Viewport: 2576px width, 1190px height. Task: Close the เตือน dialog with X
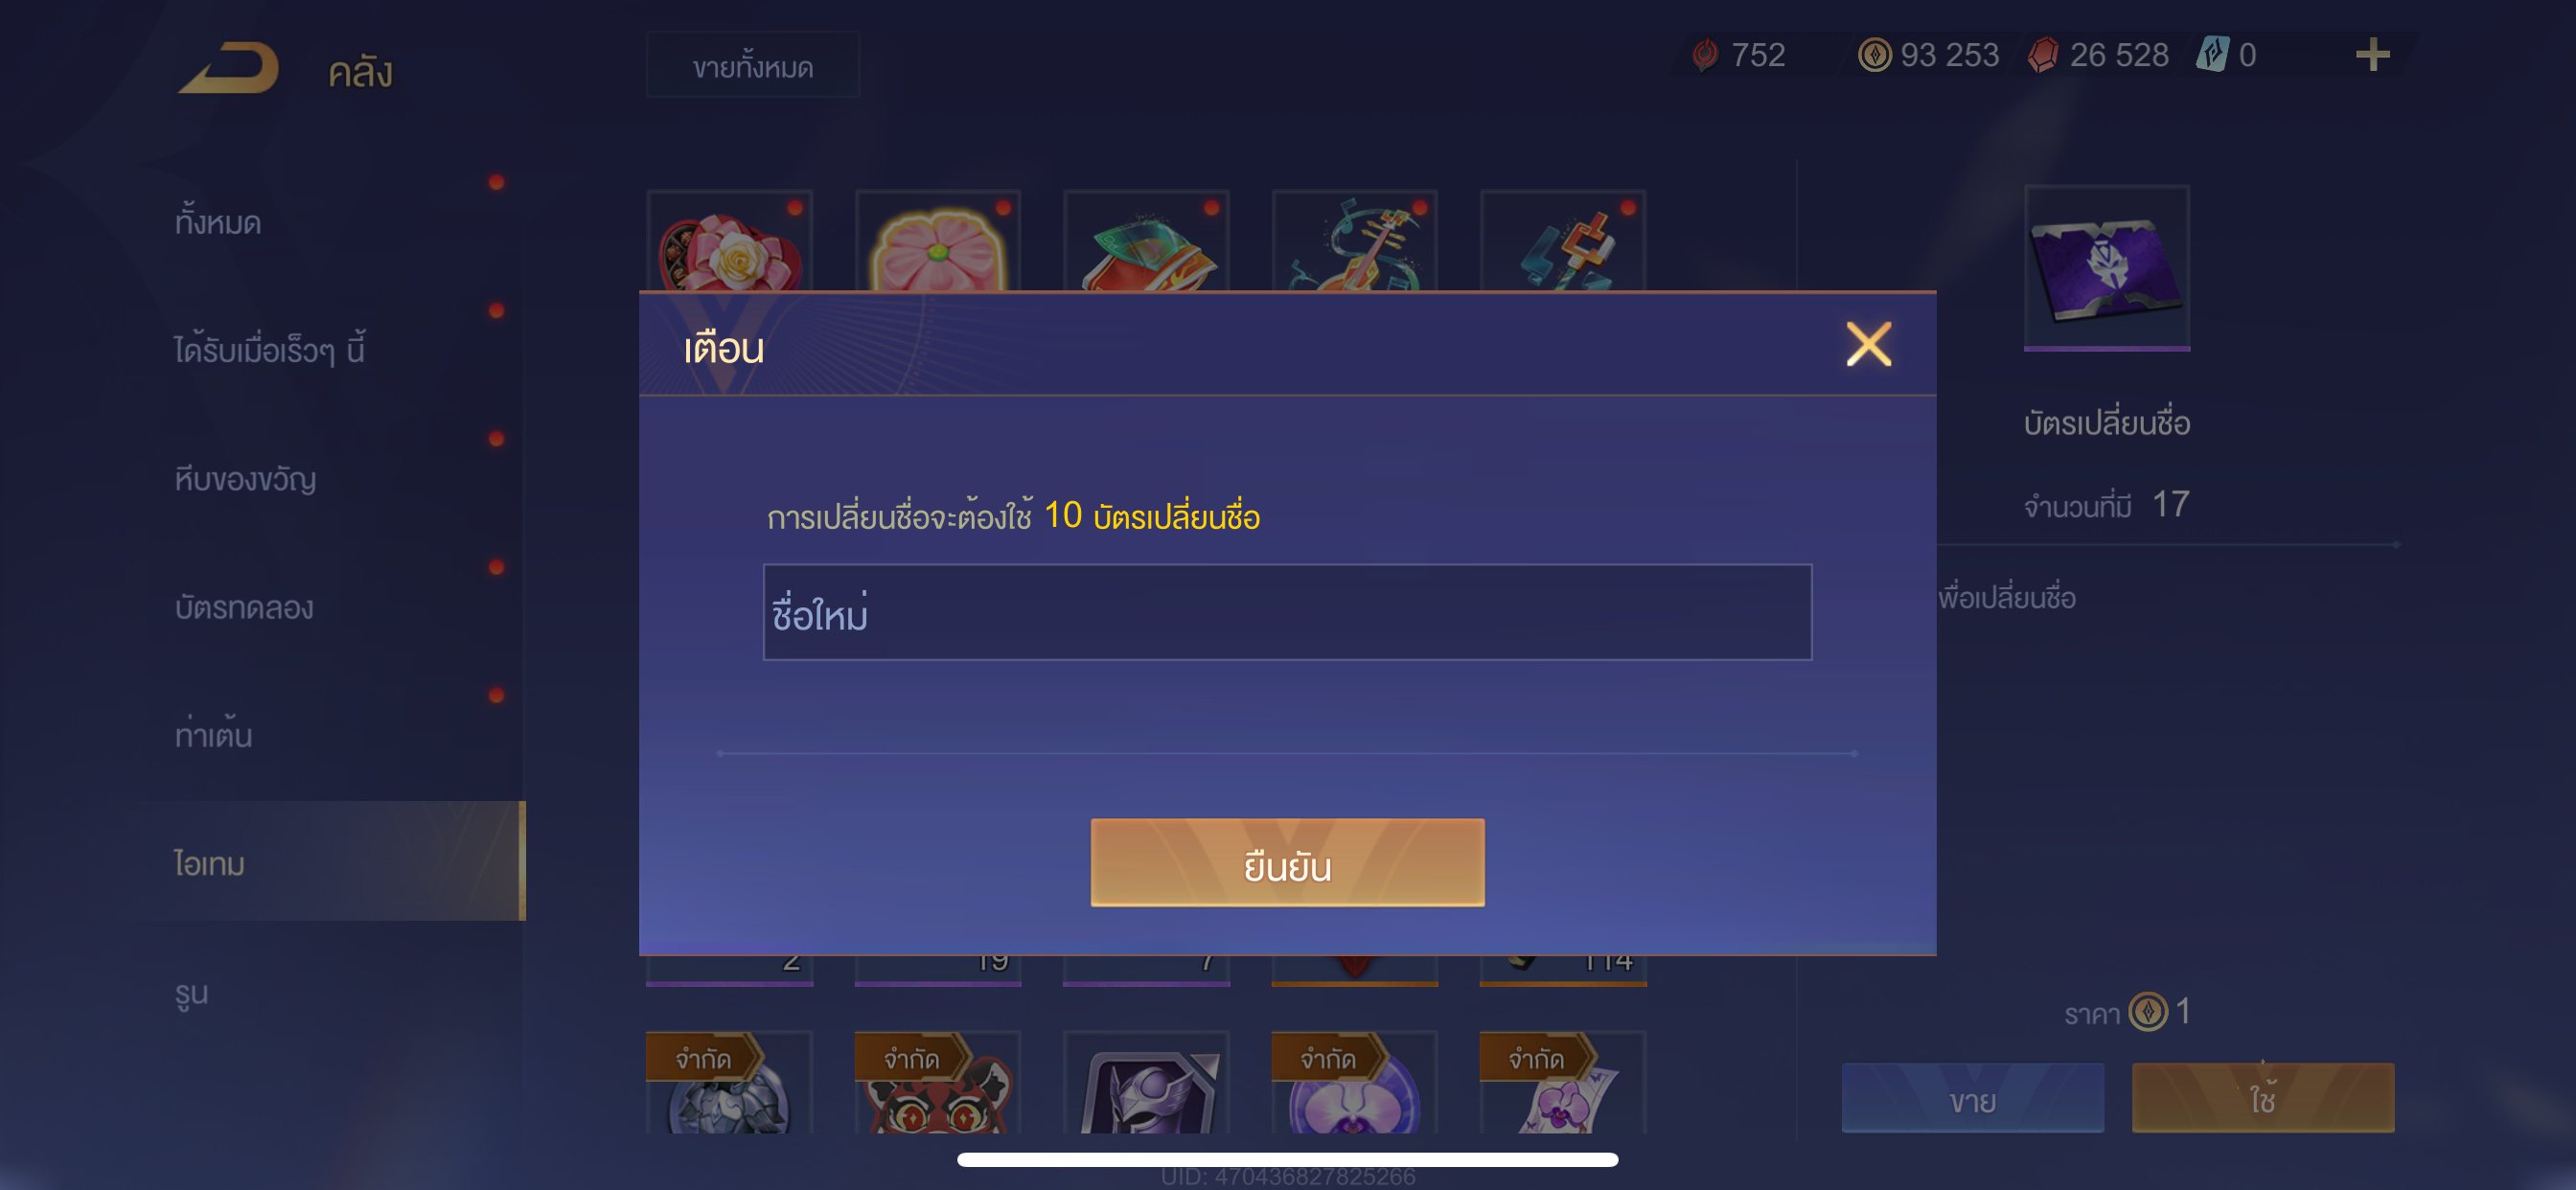click(1867, 344)
